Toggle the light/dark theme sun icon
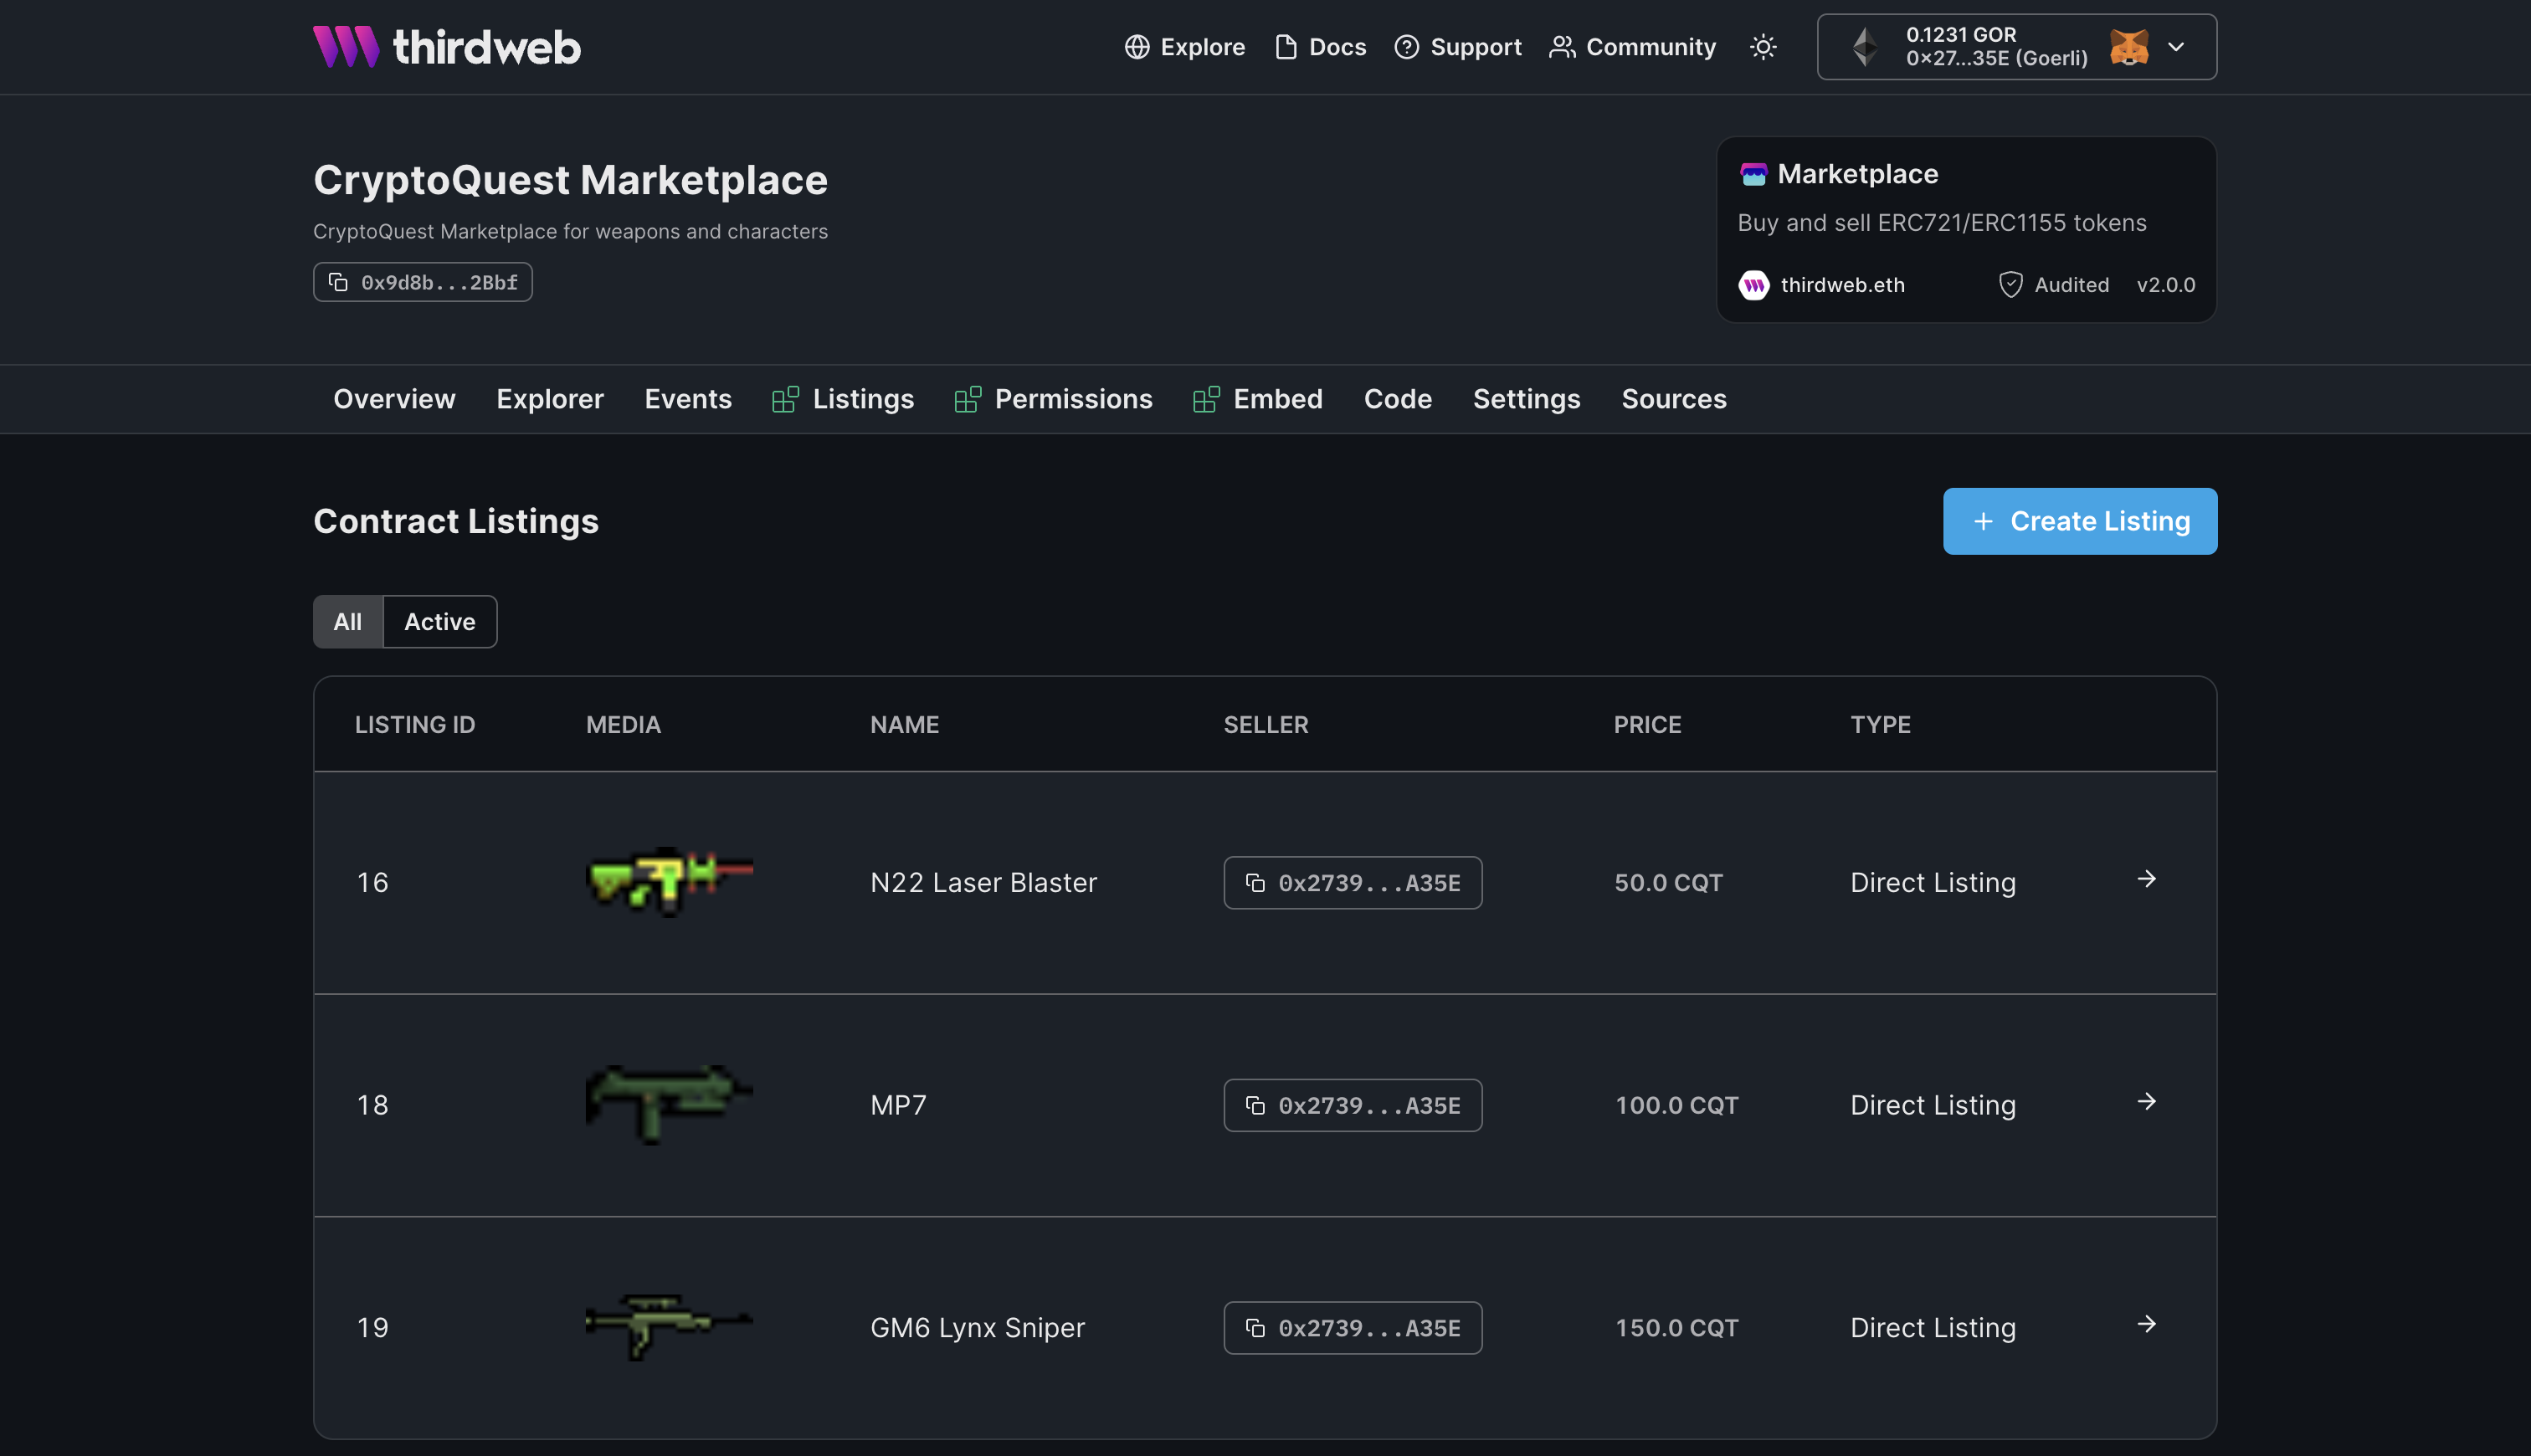Viewport: 2531px width, 1456px height. coord(1763,47)
